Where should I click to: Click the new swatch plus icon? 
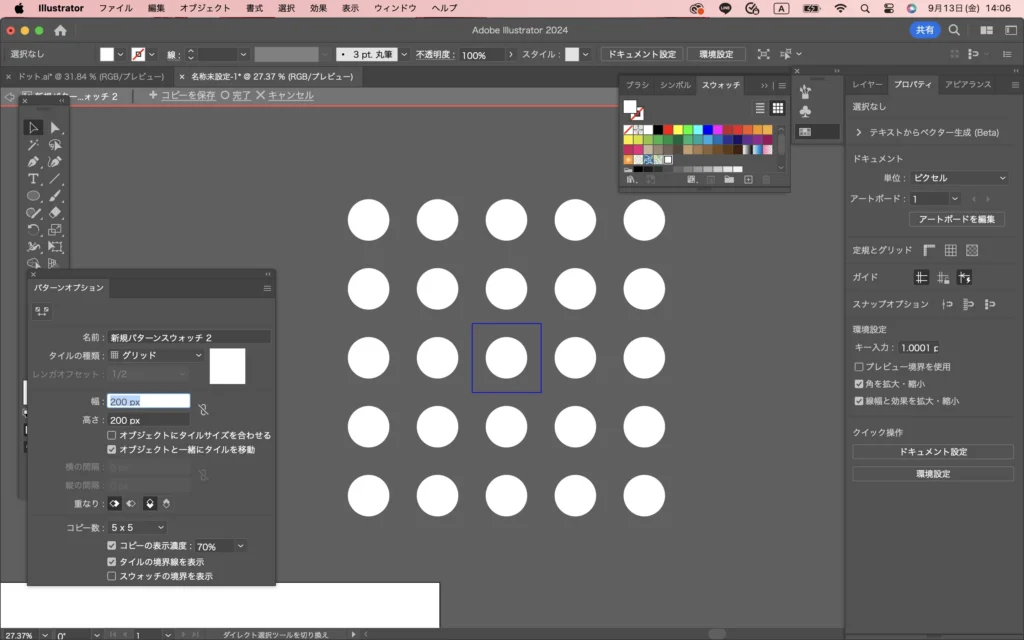(748, 180)
